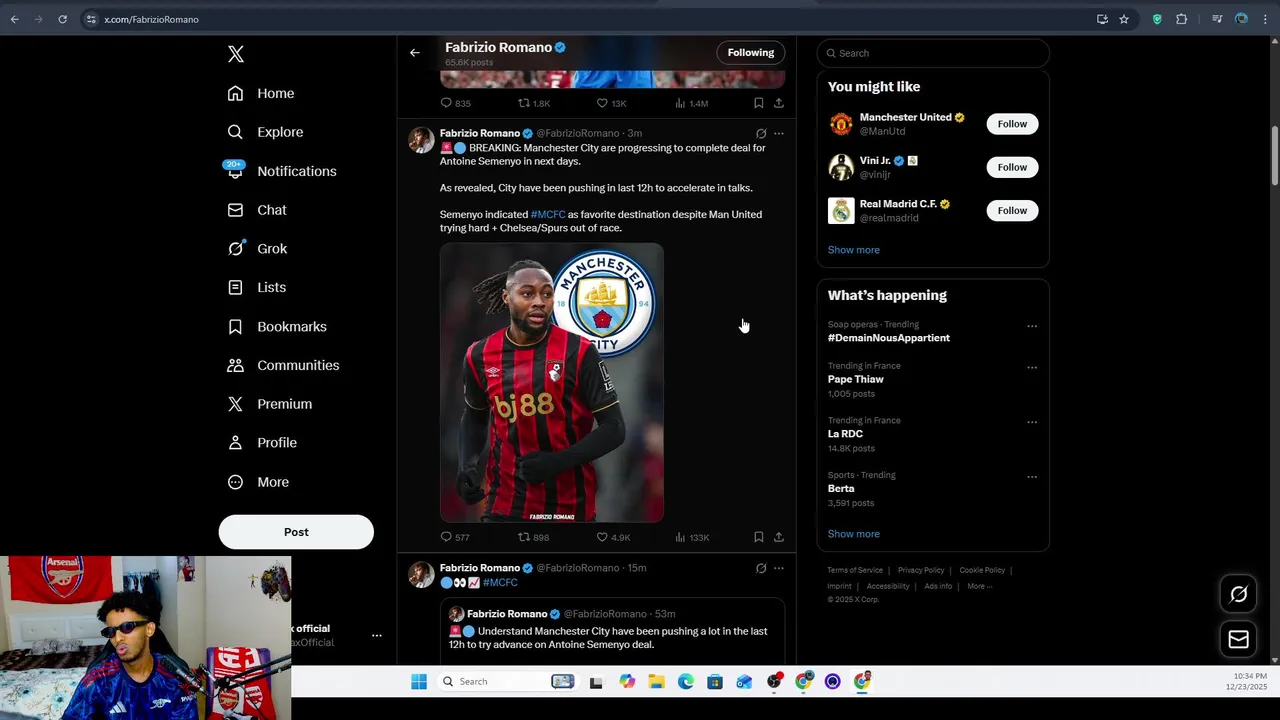Share the post with 1.4M views

(x=779, y=103)
